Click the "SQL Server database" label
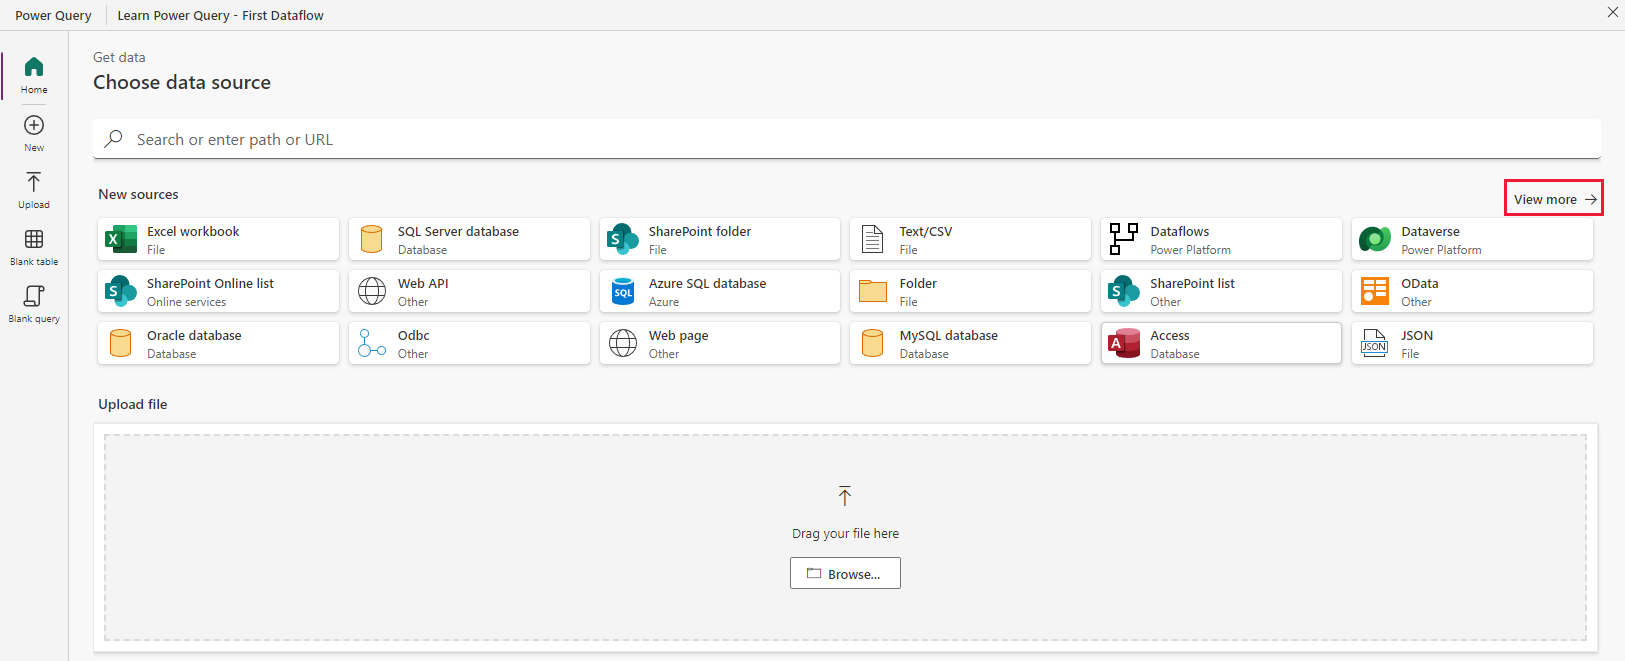1625x661 pixels. coord(458,231)
